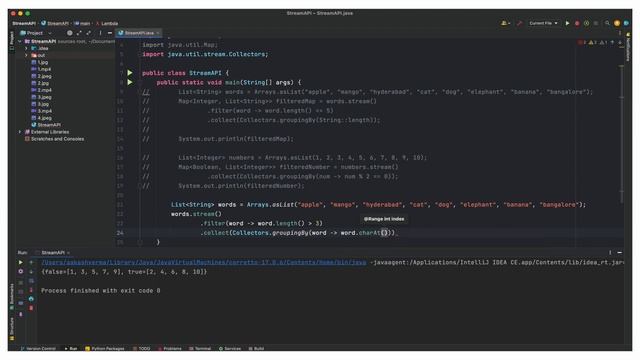Click the second icon in Run panel's left column

click(21, 271)
